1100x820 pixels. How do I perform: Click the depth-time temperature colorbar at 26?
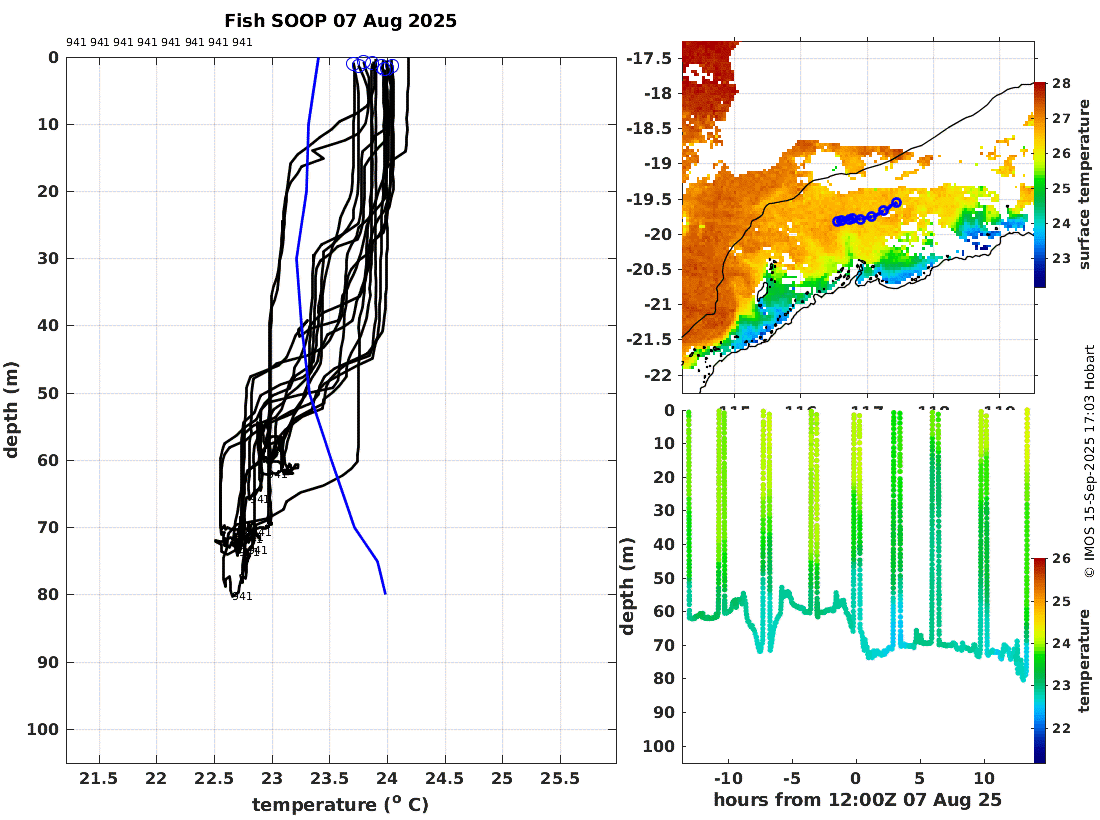[1039, 561]
